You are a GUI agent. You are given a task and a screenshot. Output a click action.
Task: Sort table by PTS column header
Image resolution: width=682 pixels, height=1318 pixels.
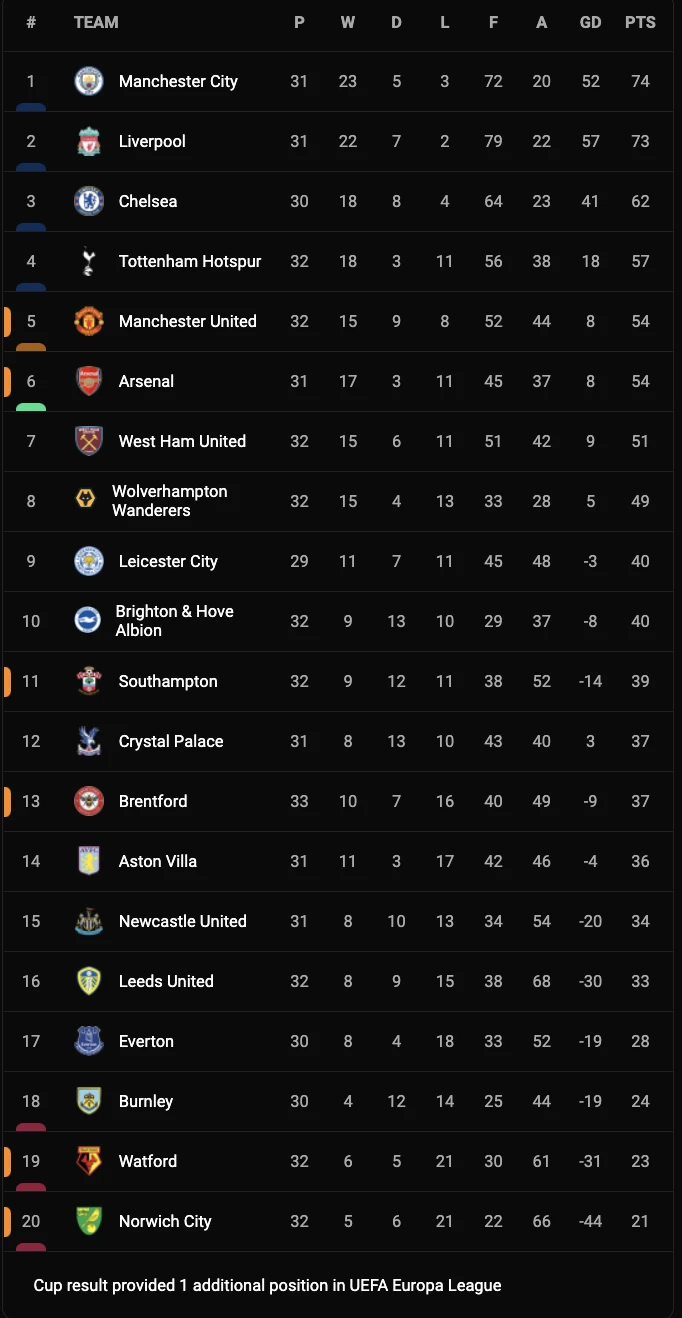[x=640, y=22]
